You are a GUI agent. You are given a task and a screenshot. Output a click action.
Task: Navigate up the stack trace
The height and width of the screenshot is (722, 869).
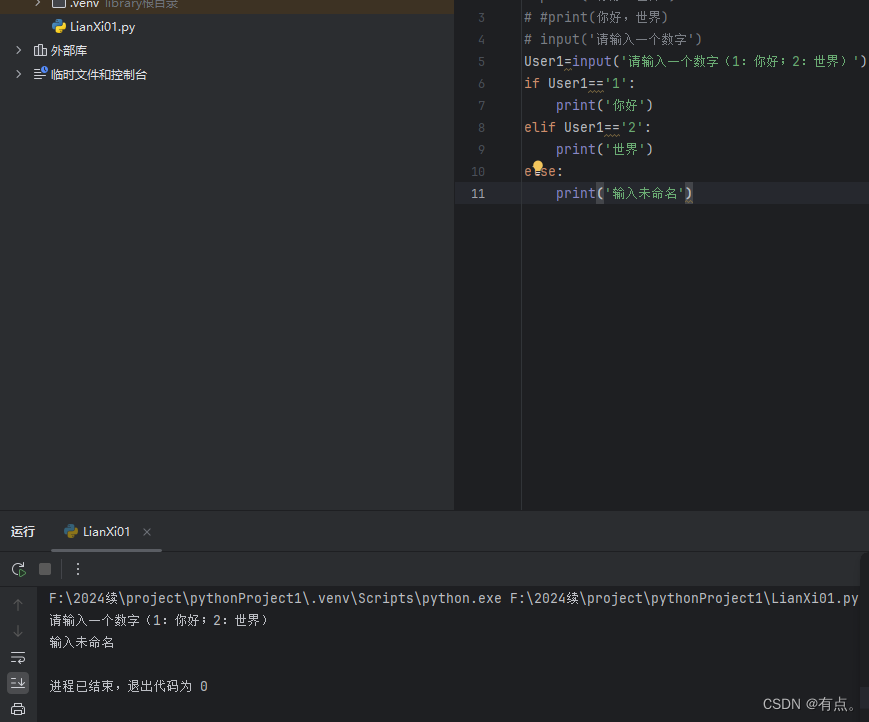(x=17, y=602)
